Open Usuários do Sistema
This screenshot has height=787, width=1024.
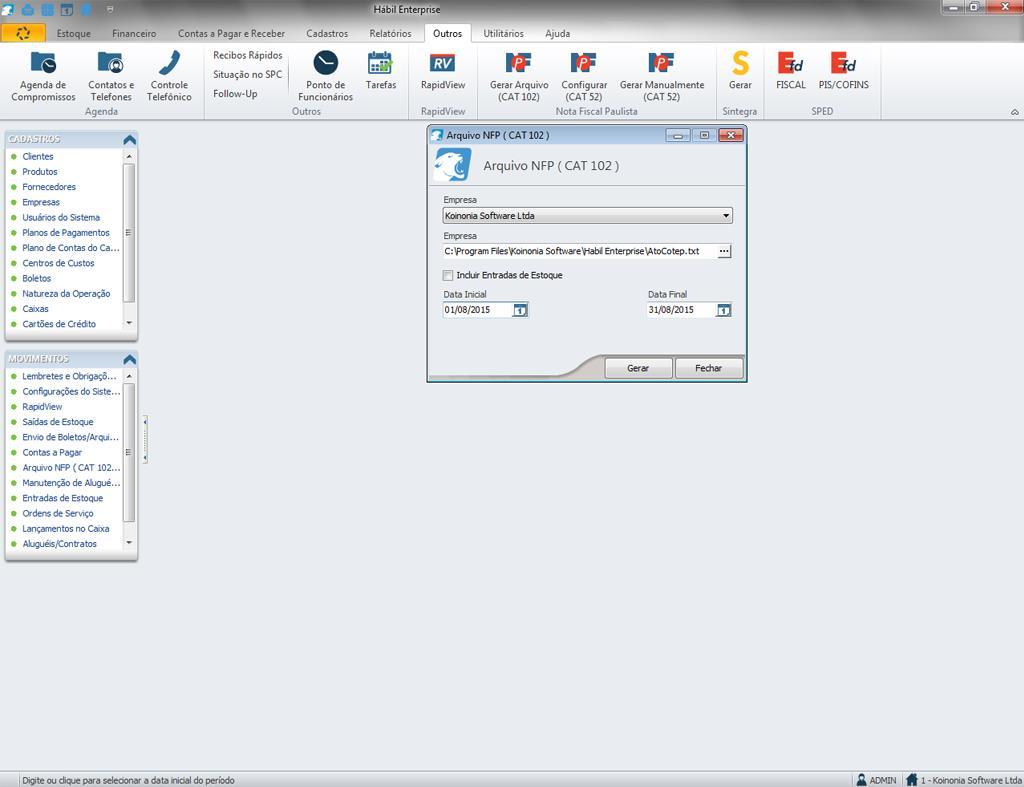click(61, 217)
